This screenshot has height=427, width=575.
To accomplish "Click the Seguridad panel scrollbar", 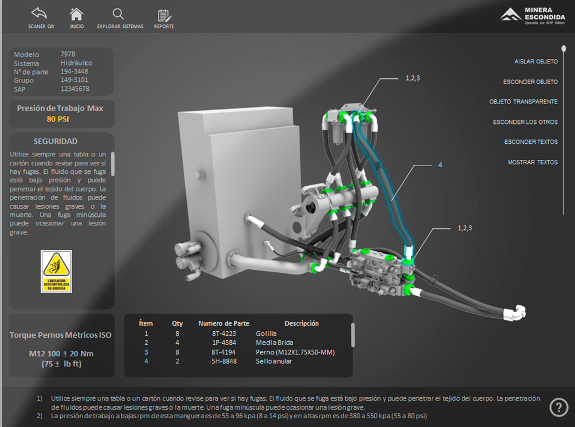I will click(113, 164).
